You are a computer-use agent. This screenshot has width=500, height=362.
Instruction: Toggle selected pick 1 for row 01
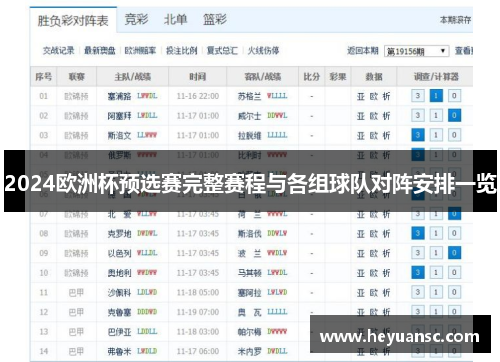[436, 96]
